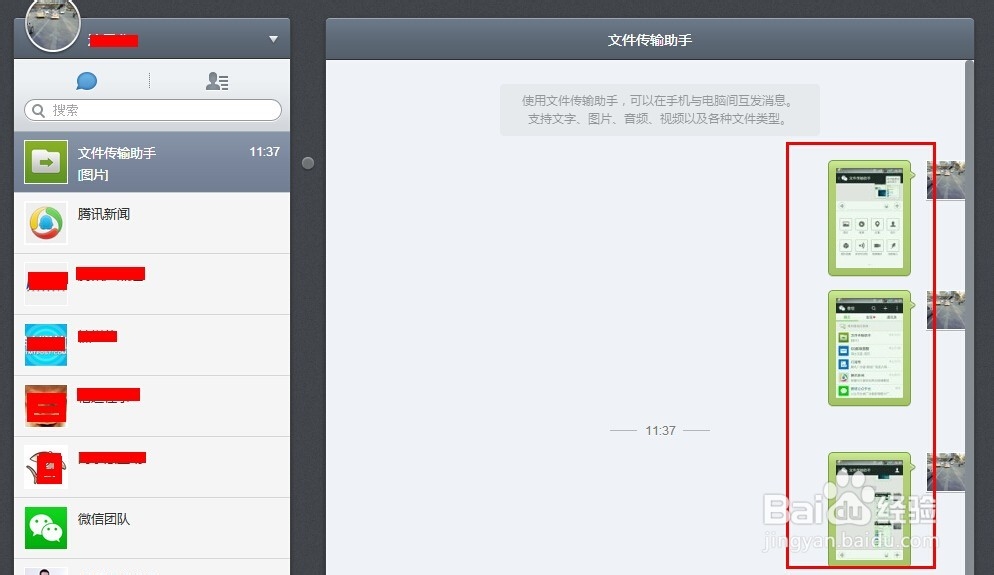Click the magnifier icon in the search box
The height and width of the screenshot is (575, 994).
point(39,110)
